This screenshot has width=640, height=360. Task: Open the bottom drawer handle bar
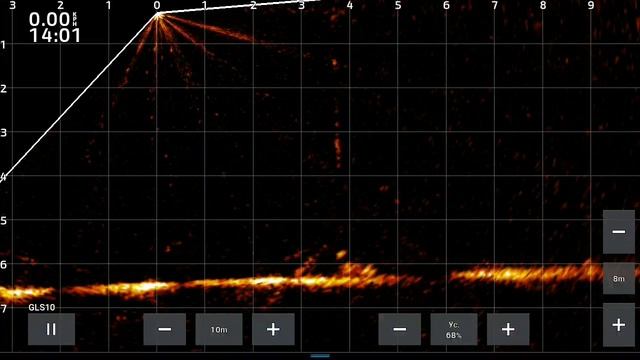pyautogui.click(x=320, y=356)
